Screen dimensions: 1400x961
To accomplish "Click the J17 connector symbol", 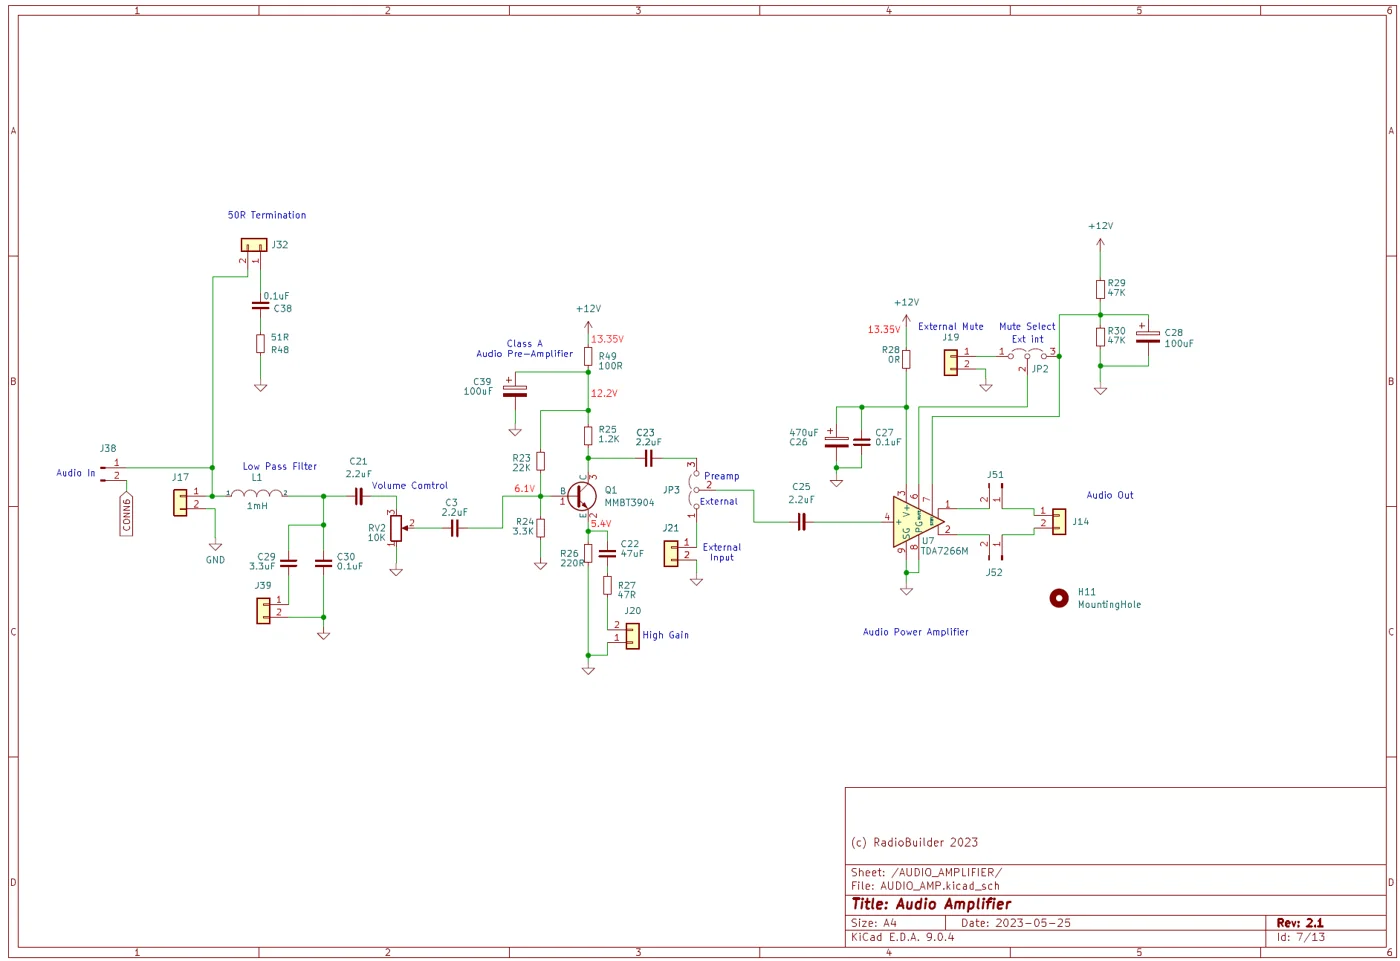I will point(180,502).
